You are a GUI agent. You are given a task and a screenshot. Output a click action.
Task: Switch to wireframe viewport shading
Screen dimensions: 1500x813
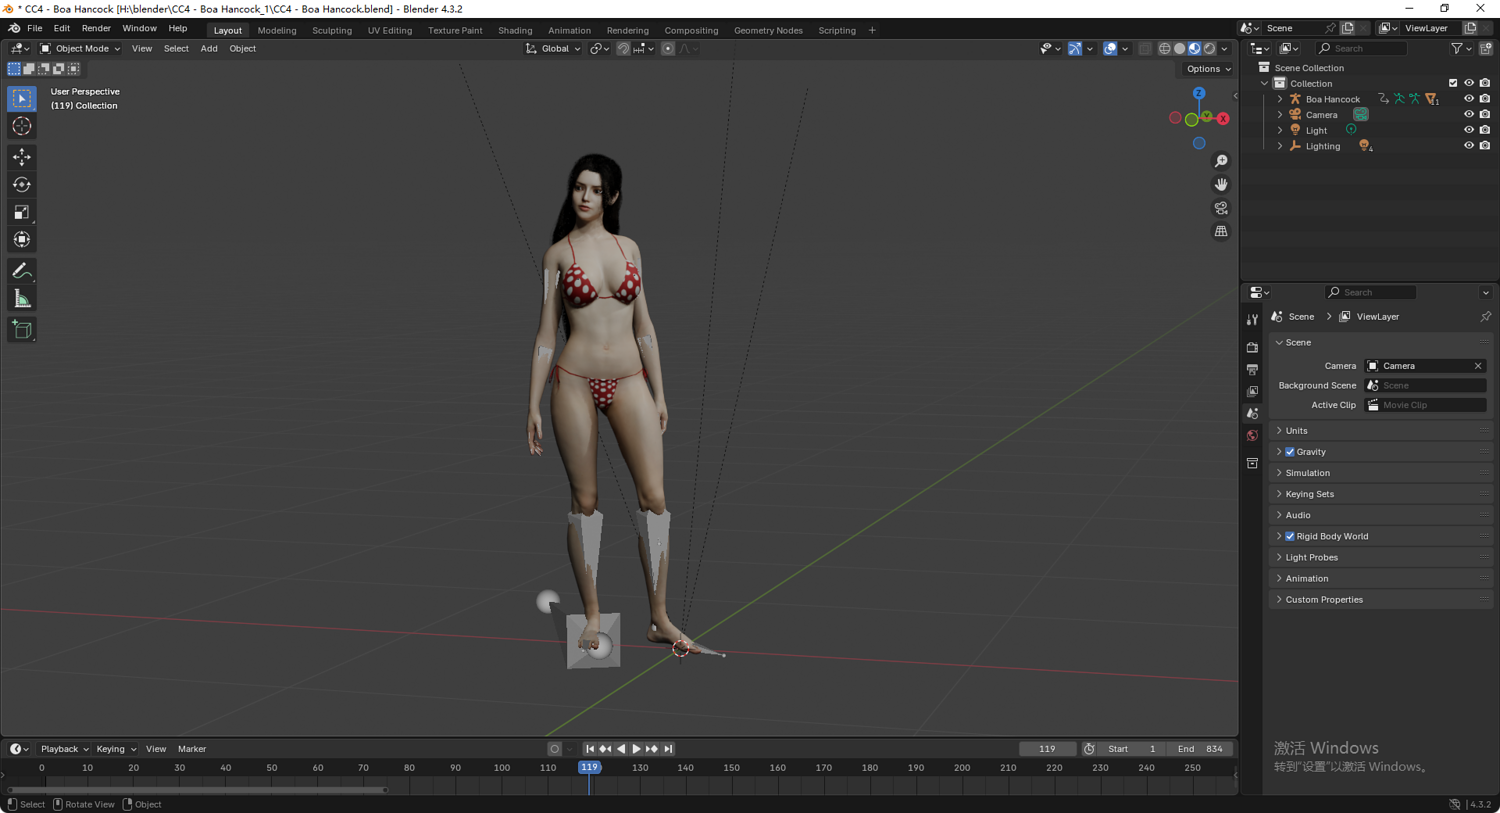click(1165, 48)
